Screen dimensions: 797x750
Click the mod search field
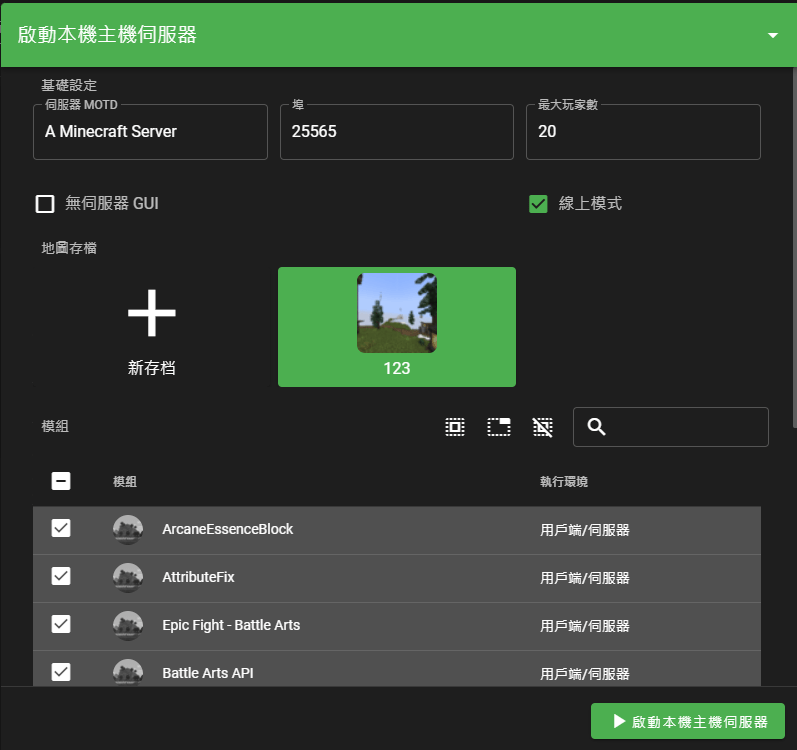click(x=671, y=427)
